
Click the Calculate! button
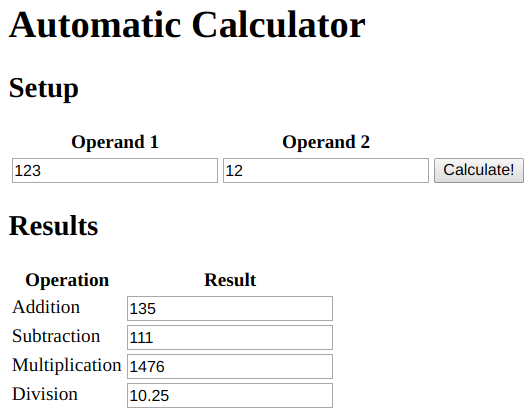478,170
